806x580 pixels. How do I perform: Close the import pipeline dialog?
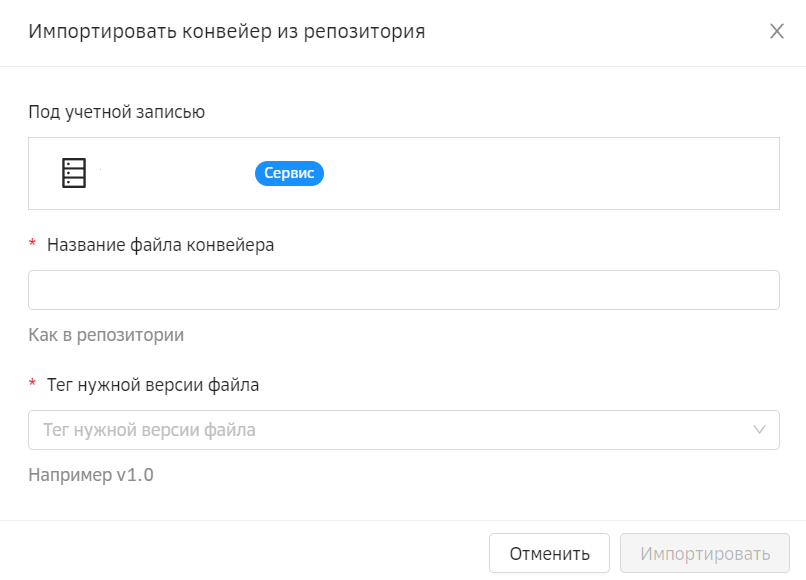(777, 31)
